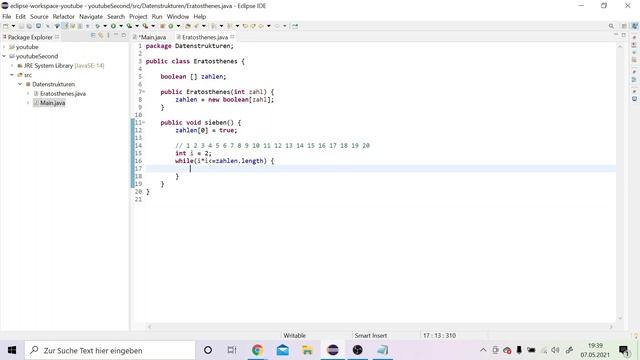Screen dimensions: 640x360
Task: Click the New Java Class icon
Action: [171, 26]
